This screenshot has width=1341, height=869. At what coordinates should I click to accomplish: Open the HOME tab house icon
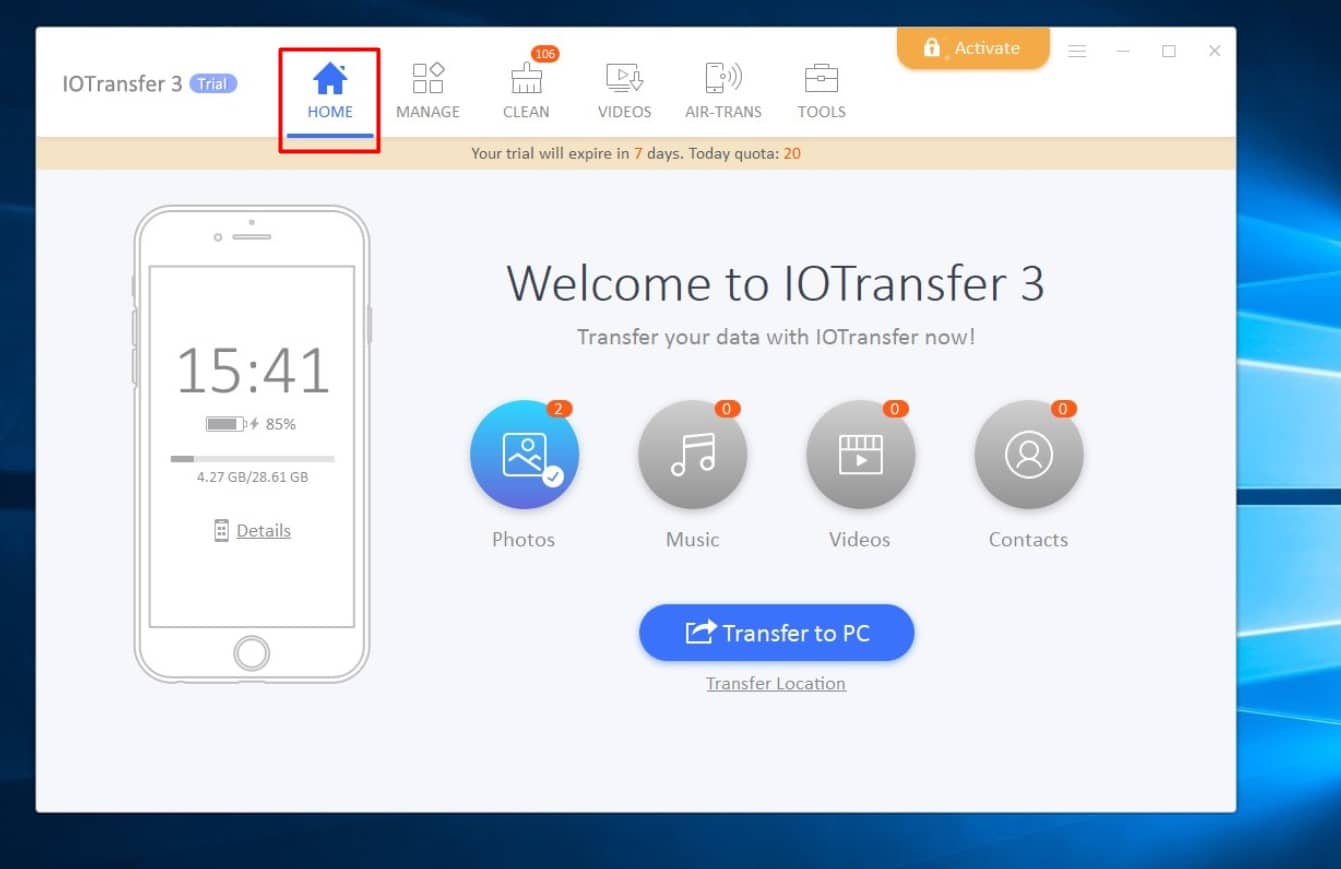(330, 79)
